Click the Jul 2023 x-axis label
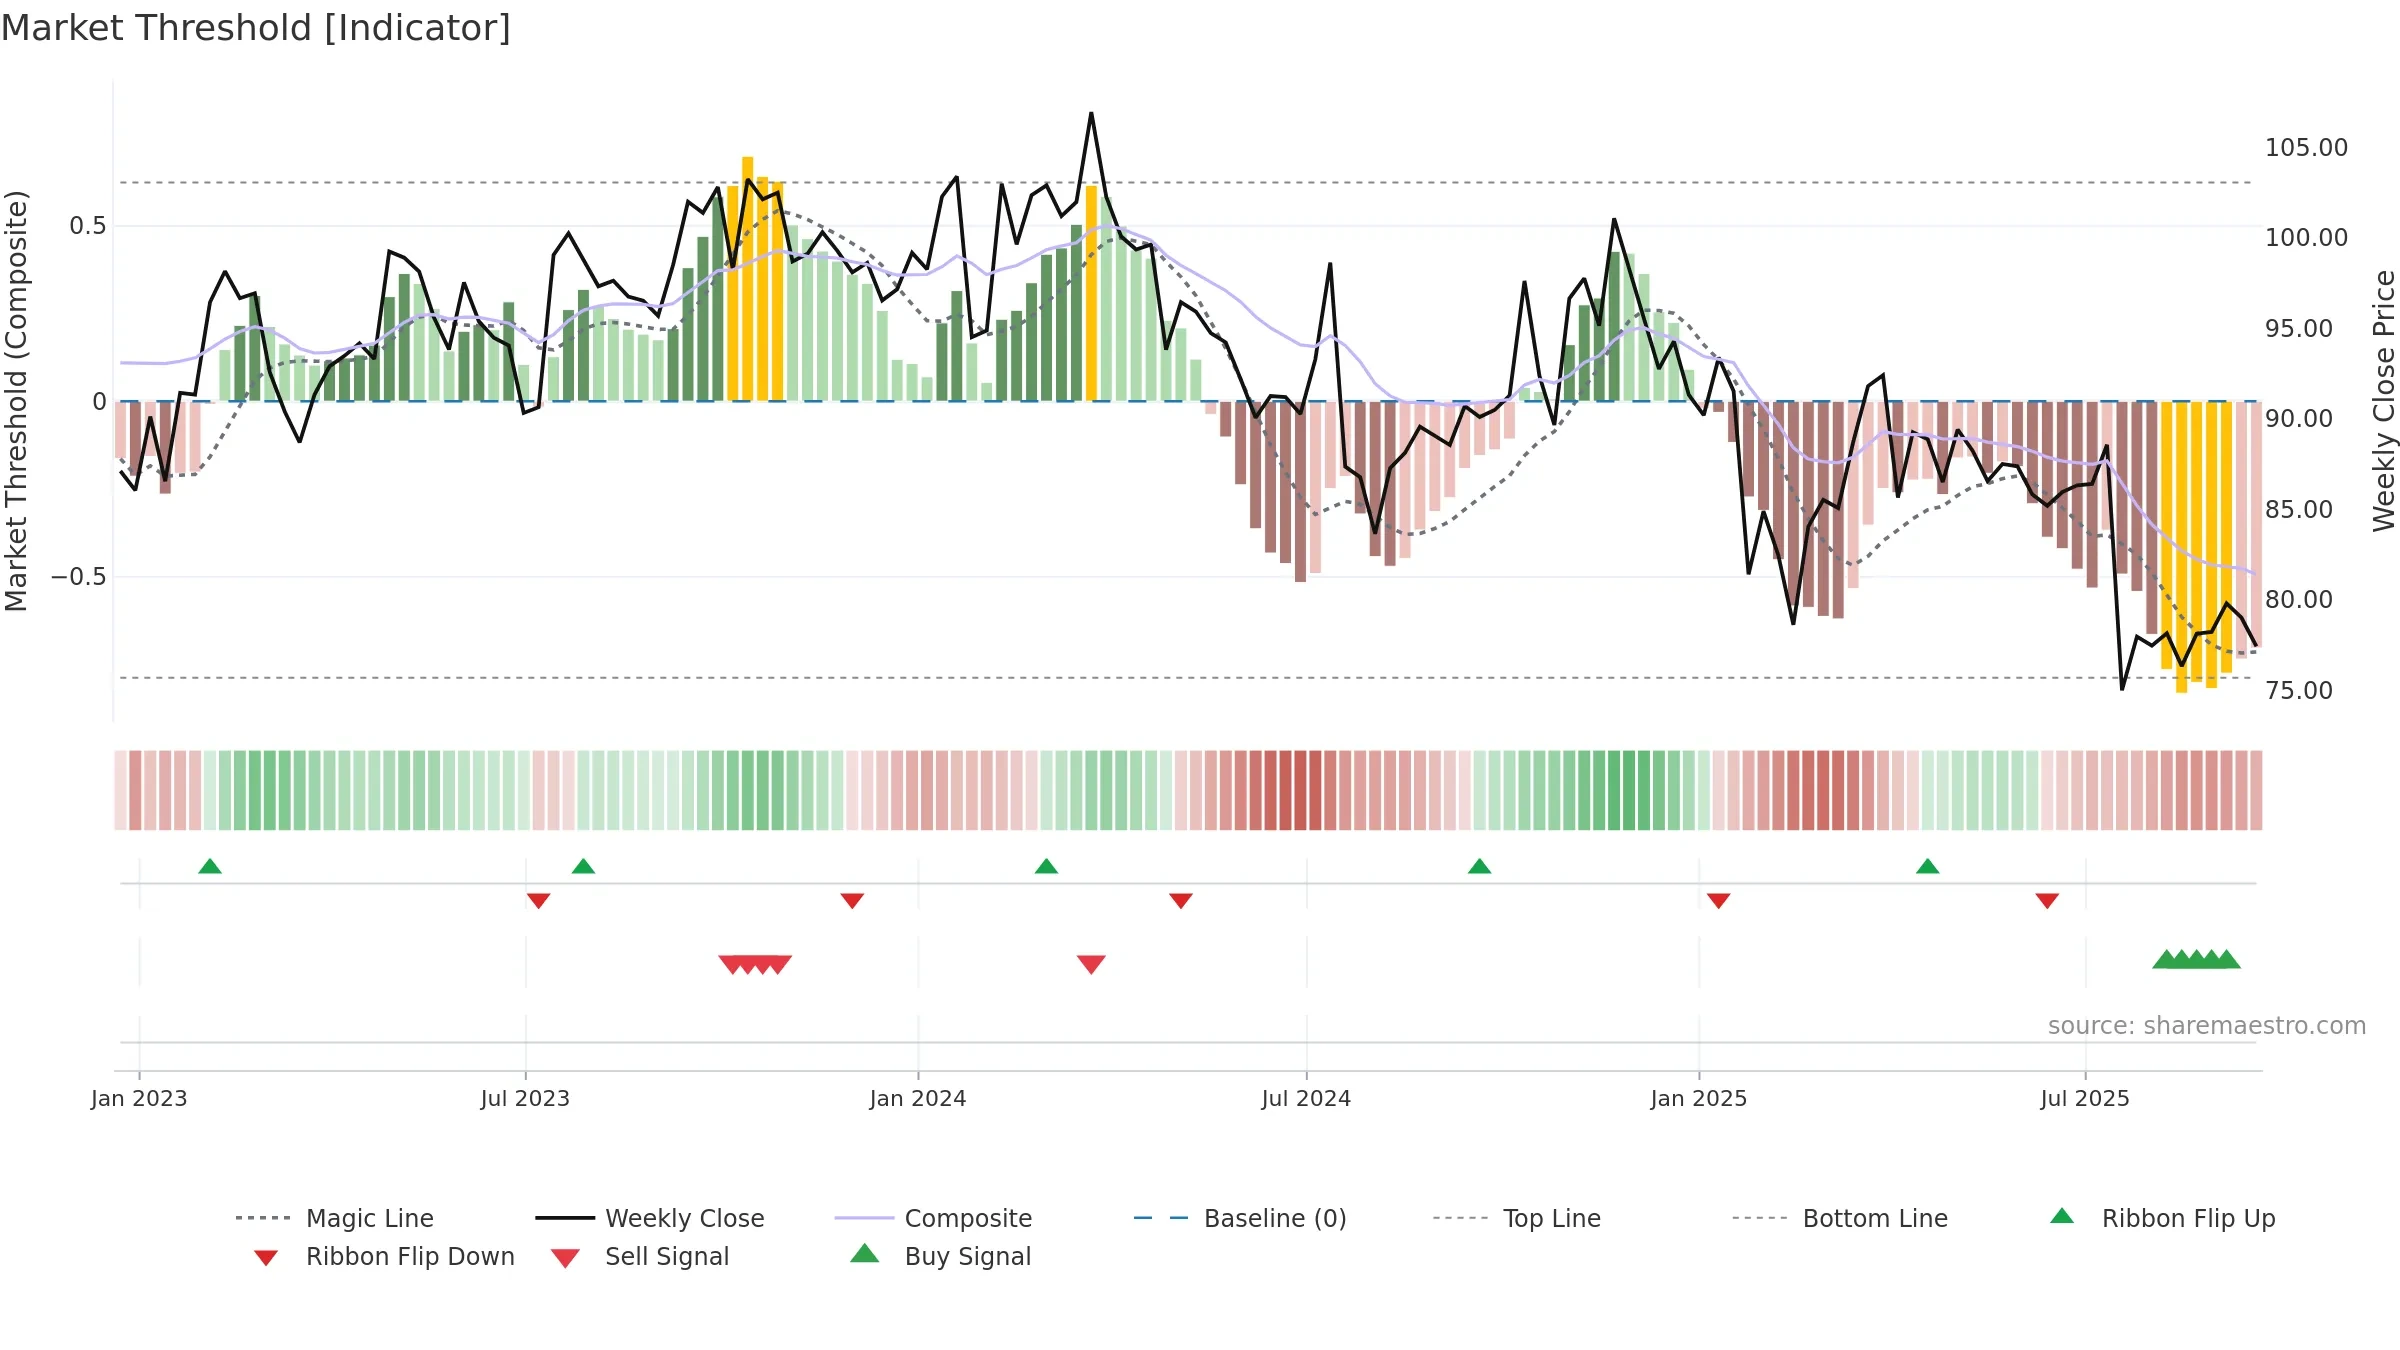2400x1350 pixels. coord(525,1098)
